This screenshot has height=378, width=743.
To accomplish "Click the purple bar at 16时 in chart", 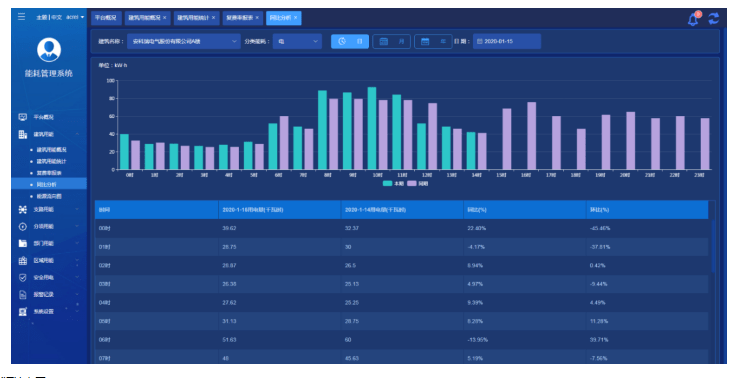I will [x=532, y=136].
